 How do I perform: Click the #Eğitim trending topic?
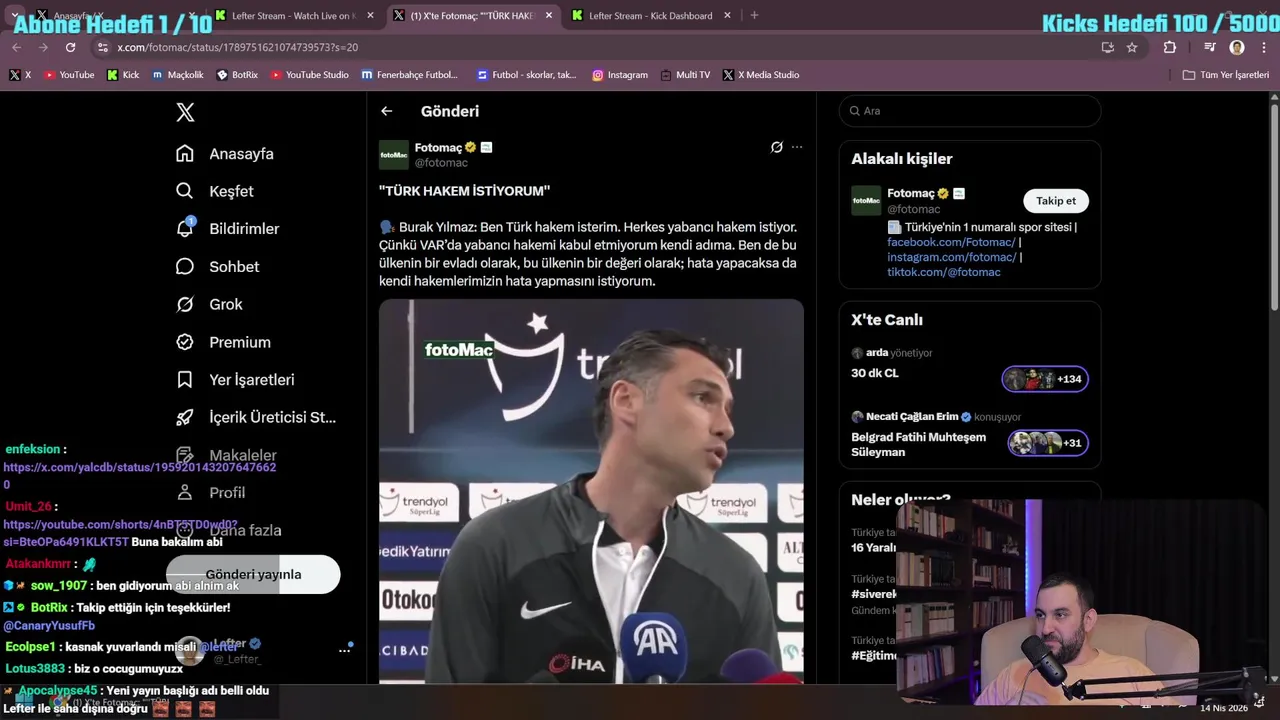pyautogui.click(x=875, y=655)
